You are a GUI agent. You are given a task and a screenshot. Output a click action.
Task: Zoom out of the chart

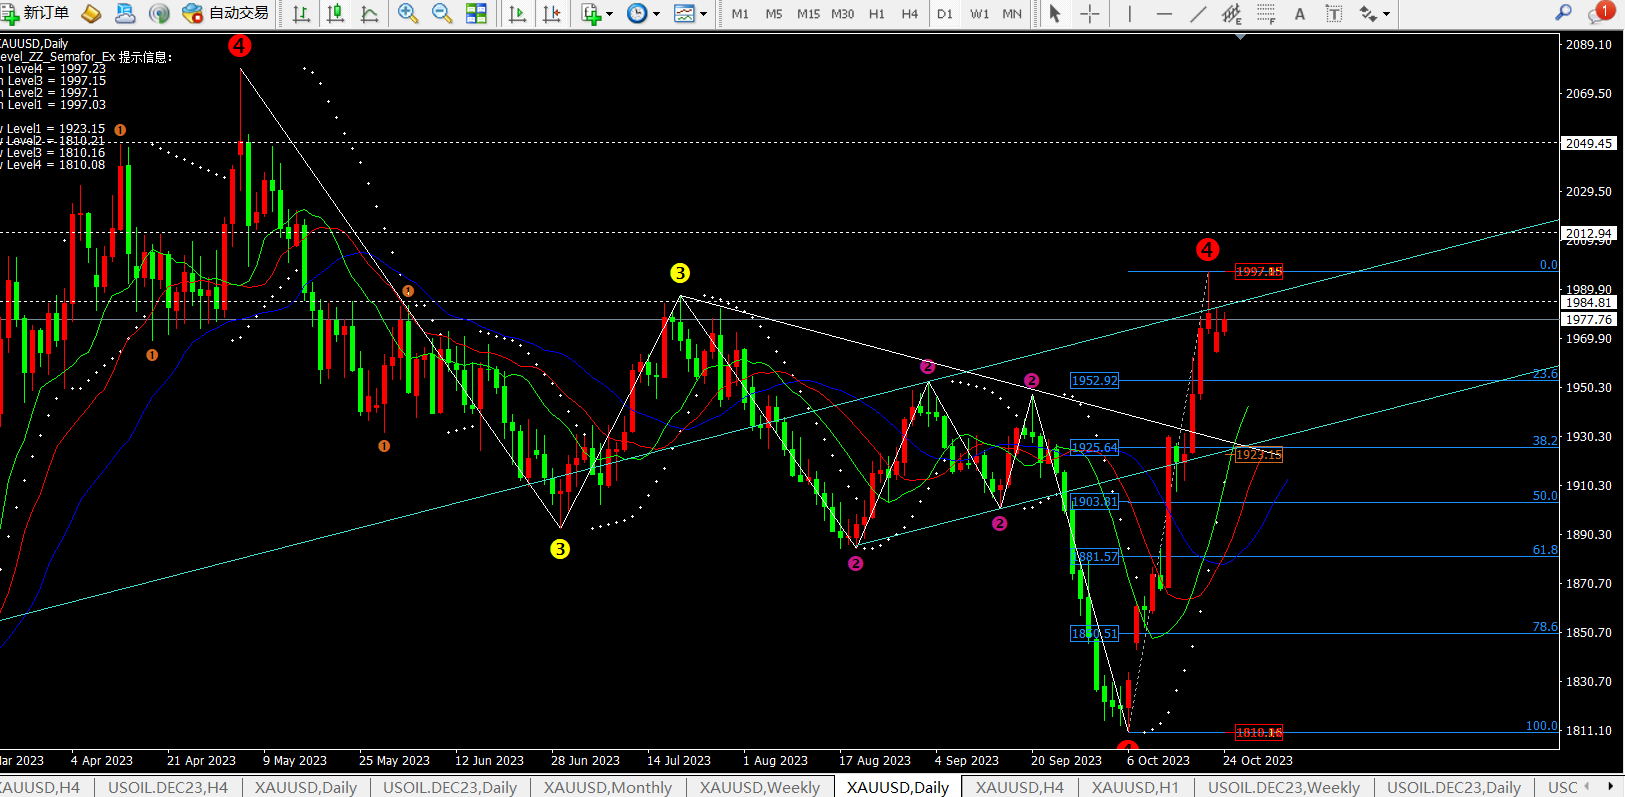(x=442, y=13)
